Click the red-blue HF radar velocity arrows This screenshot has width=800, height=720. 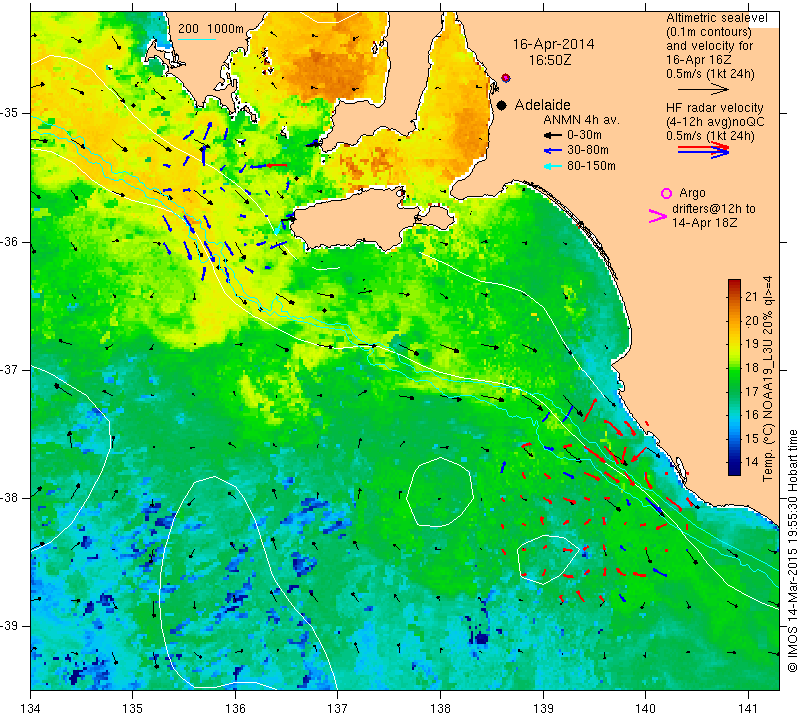pos(703,150)
